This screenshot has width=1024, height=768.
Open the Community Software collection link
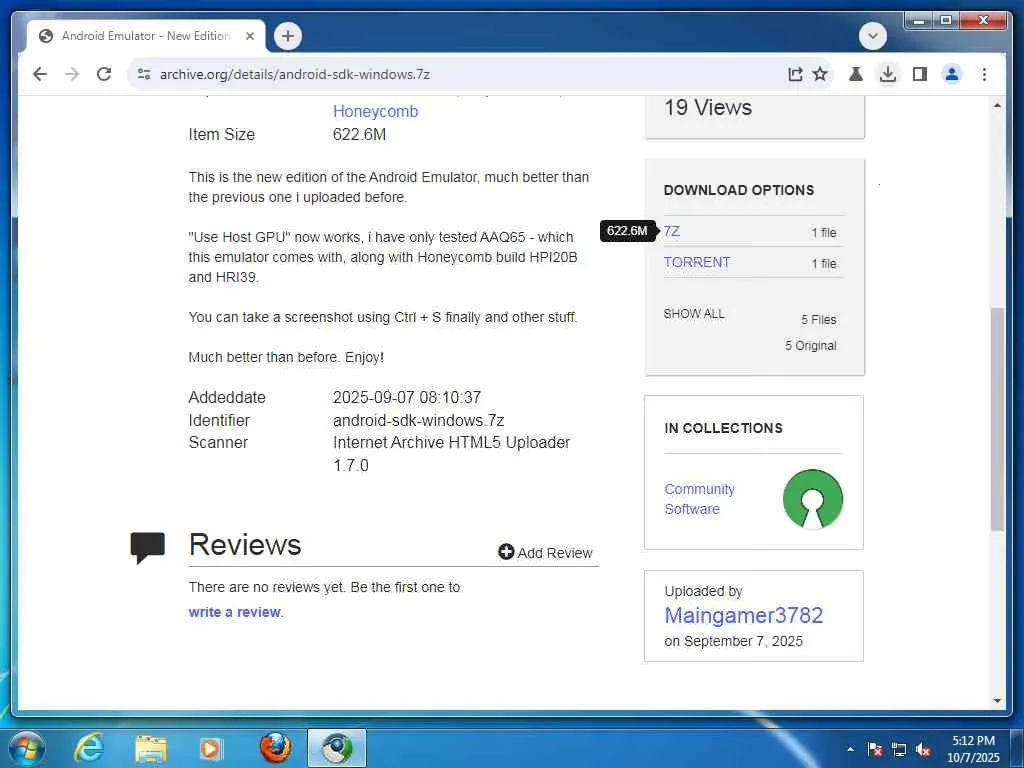pyautogui.click(x=699, y=499)
